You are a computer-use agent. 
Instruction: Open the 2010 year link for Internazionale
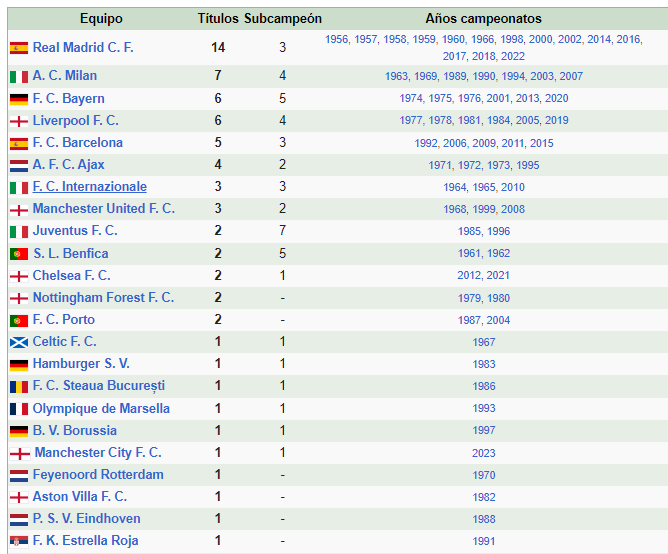(513, 187)
